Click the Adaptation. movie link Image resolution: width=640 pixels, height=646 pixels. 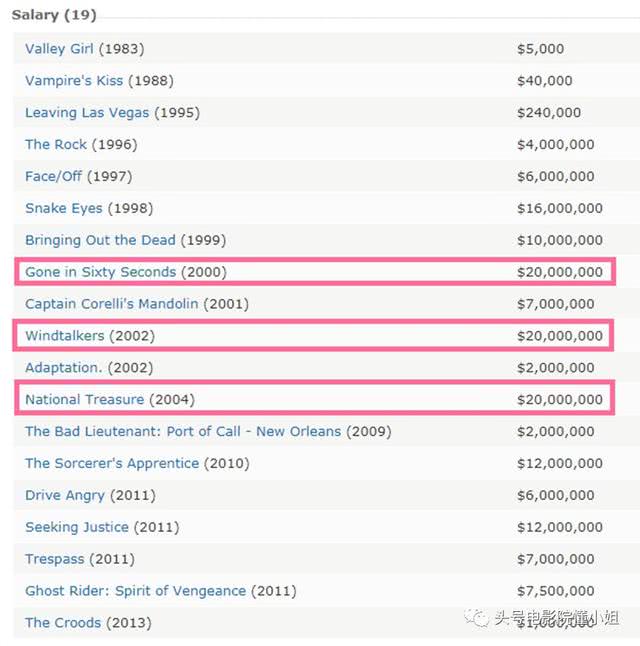coord(62,368)
